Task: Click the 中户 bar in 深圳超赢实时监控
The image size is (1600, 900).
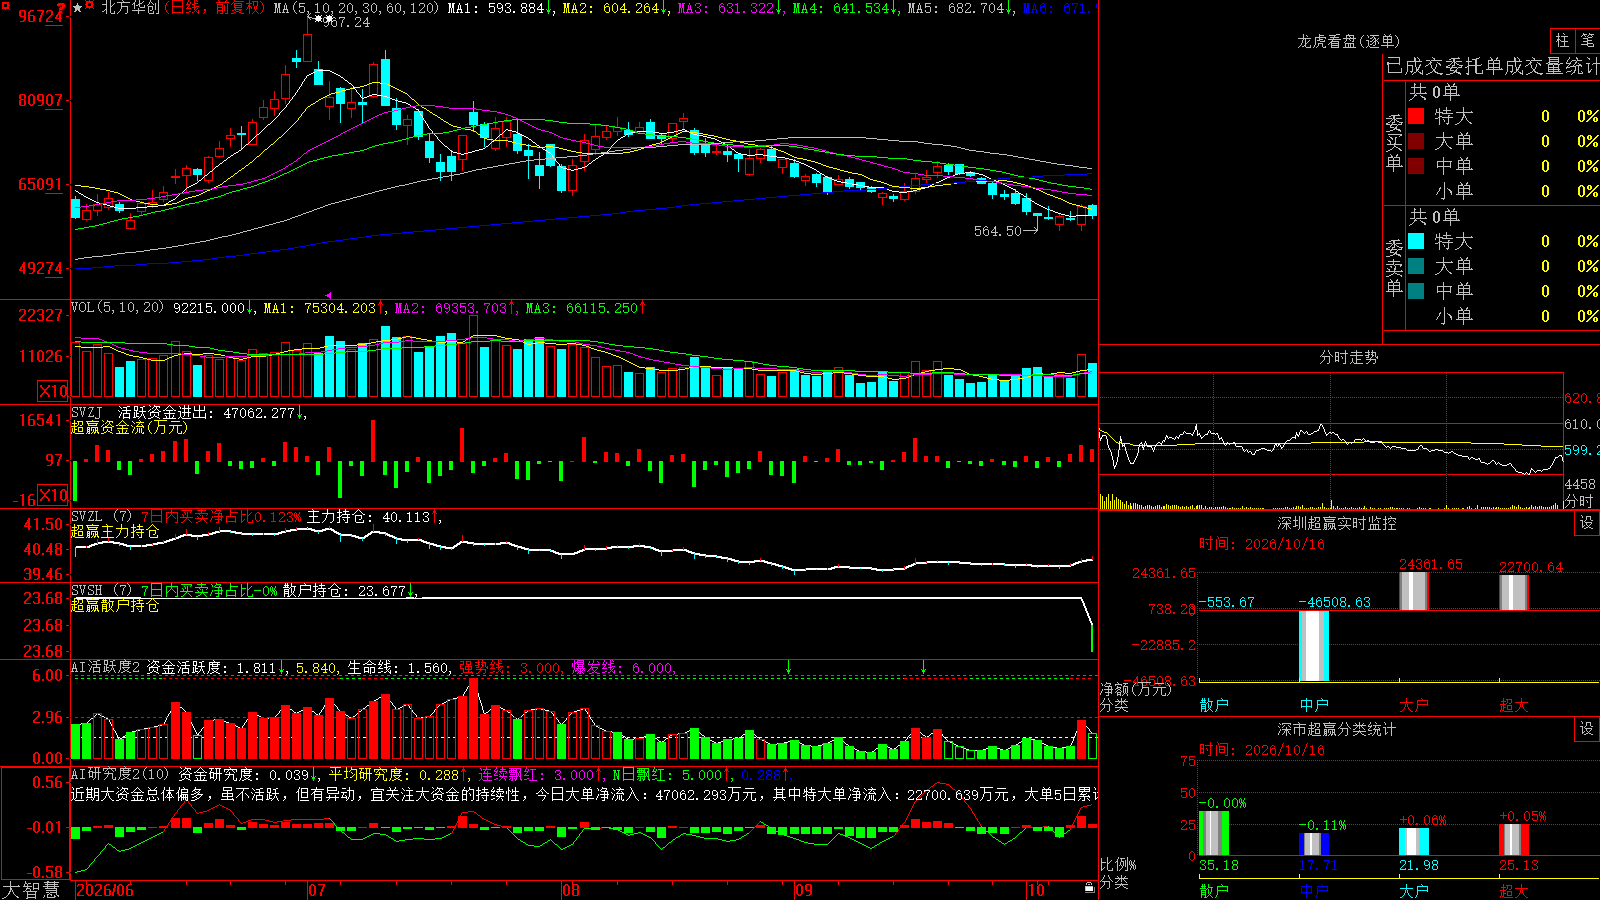Action: coord(1314,646)
